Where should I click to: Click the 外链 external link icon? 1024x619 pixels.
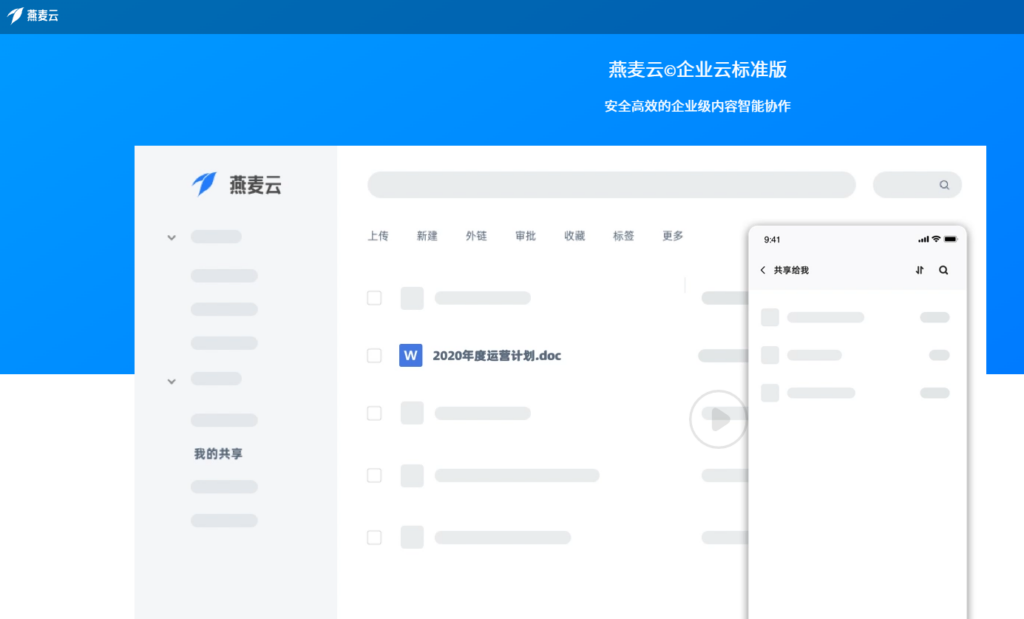(476, 236)
